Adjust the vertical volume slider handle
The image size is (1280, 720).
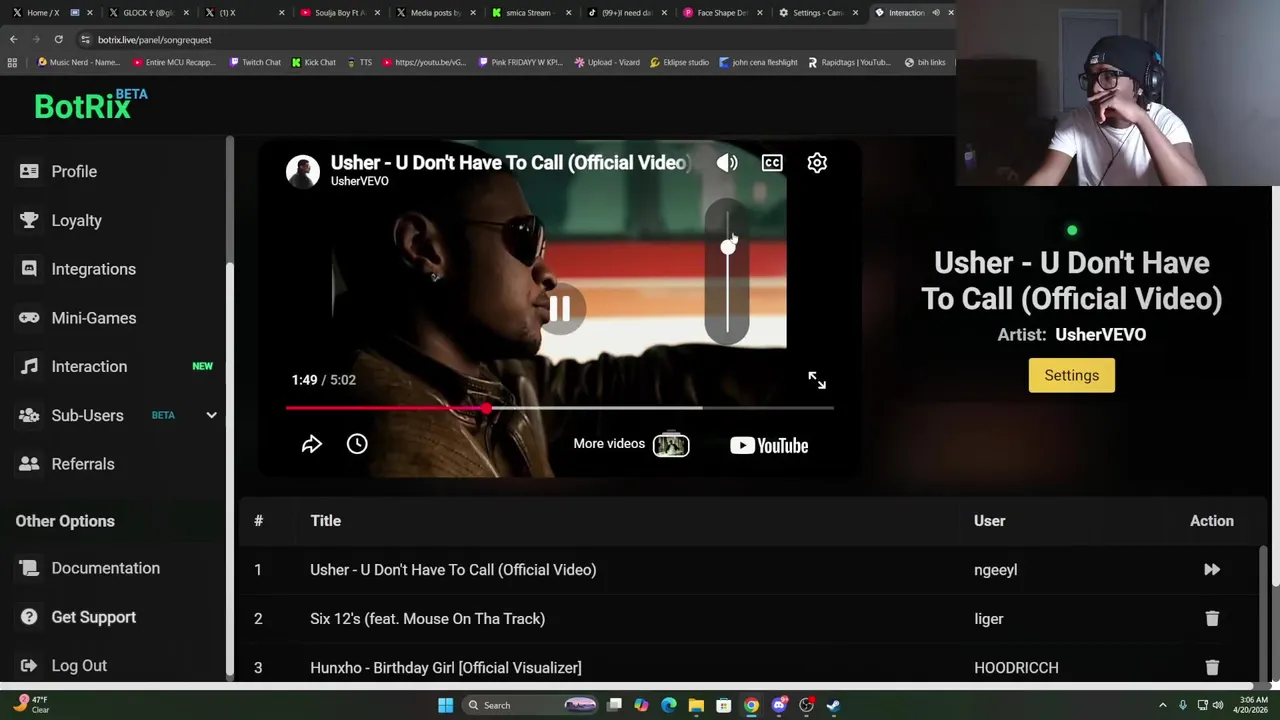[728, 247]
